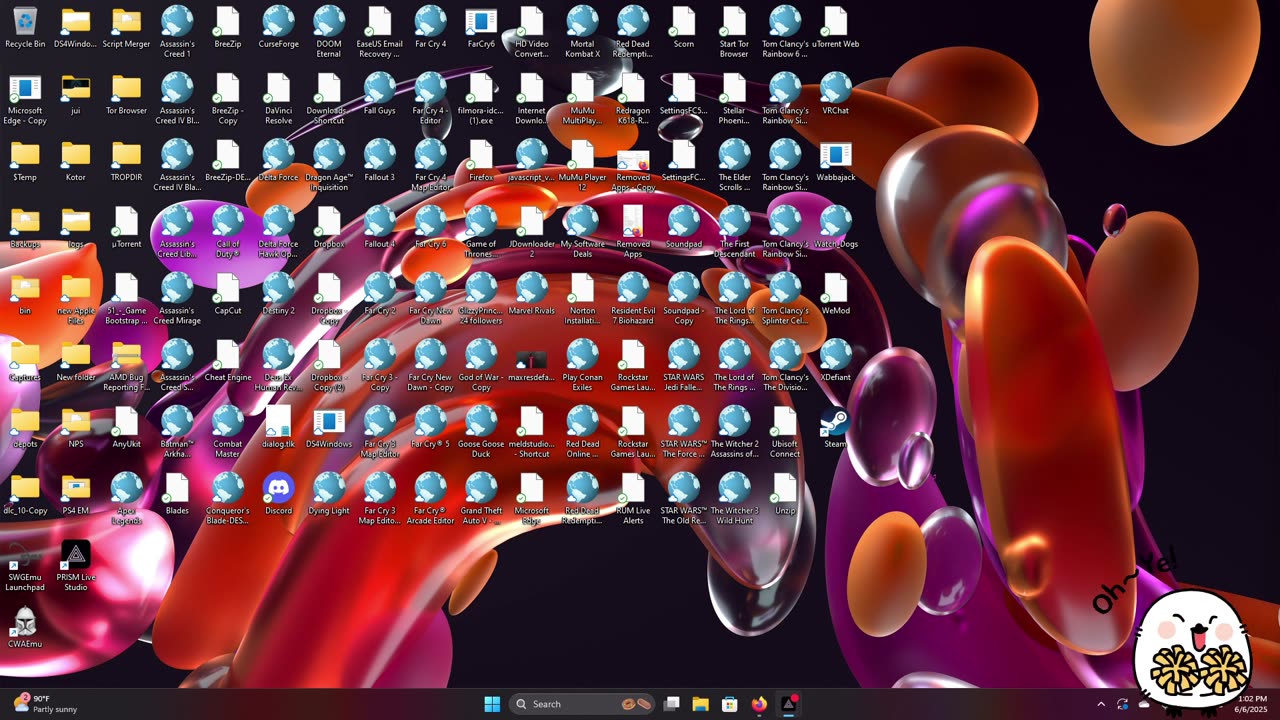Select the Soundpad desktop shortcut
Screen dimensions: 1280x720
(684, 228)
